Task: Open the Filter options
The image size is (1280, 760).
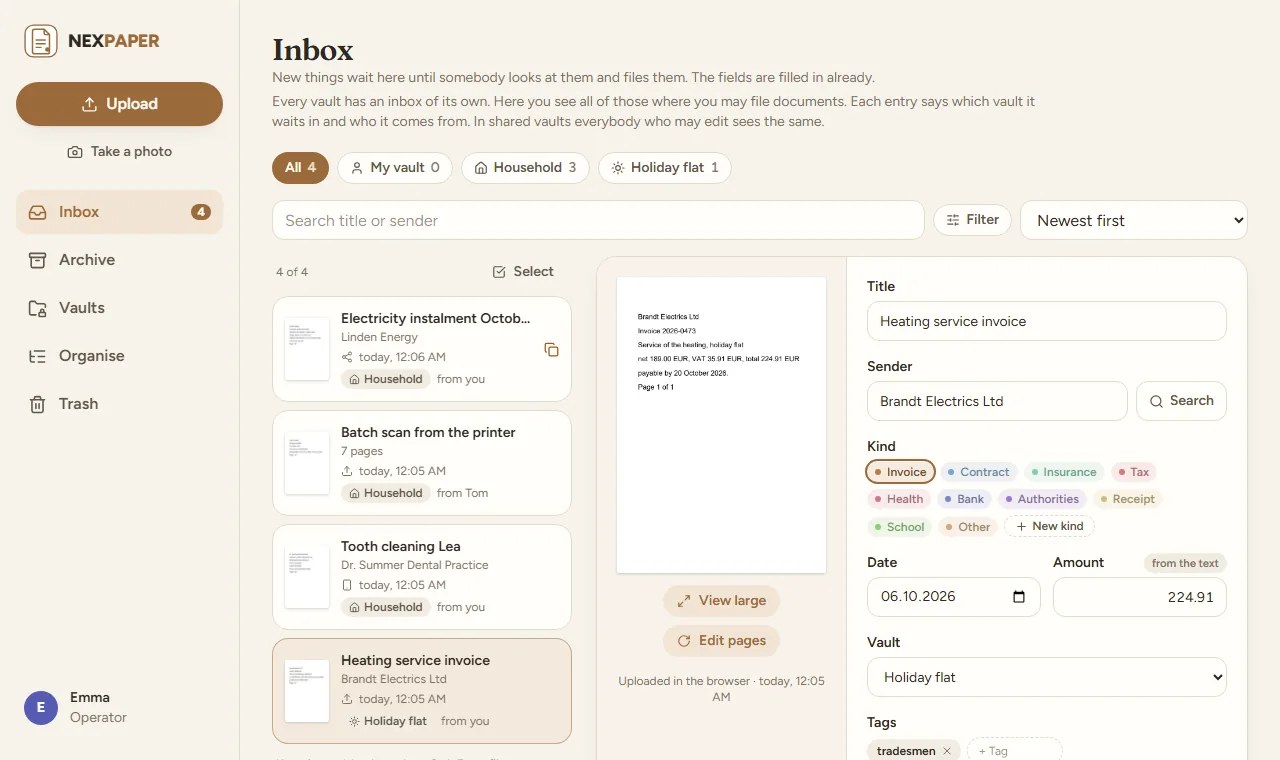Action: (972, 220)
